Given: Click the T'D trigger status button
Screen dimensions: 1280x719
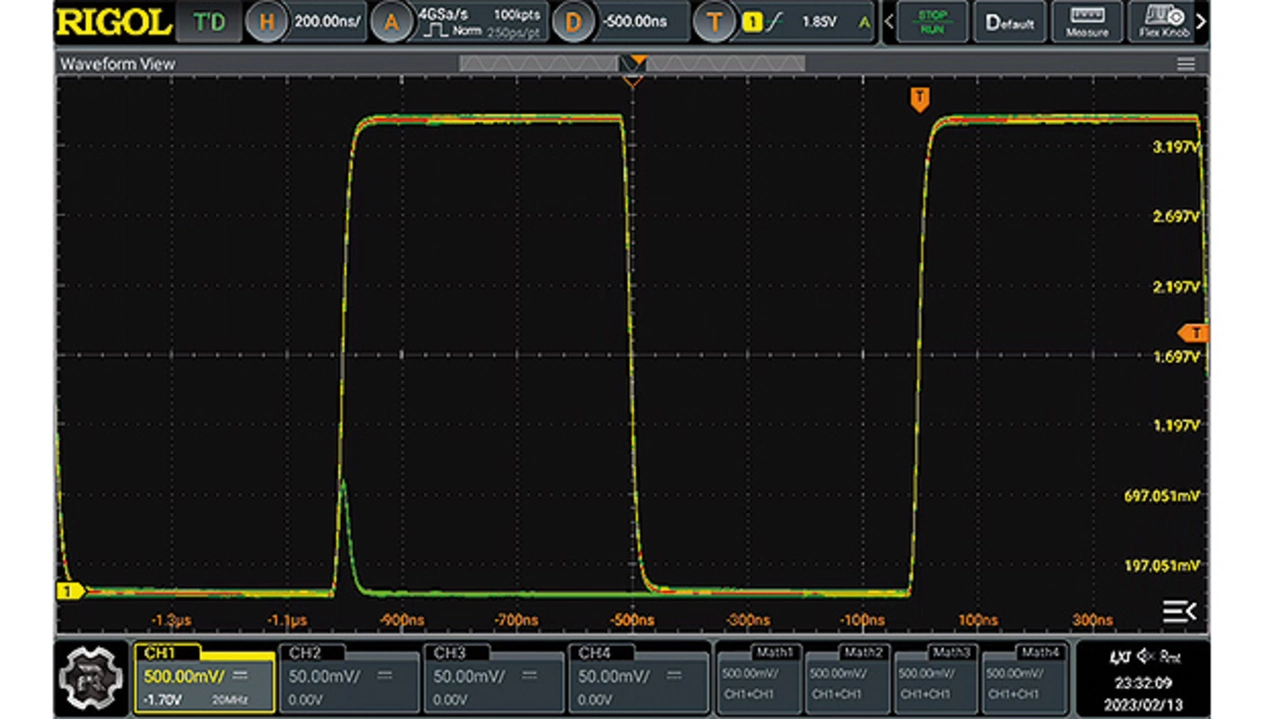Looking at the screenshot, I should pyautogui.click(x=209, y=22).
